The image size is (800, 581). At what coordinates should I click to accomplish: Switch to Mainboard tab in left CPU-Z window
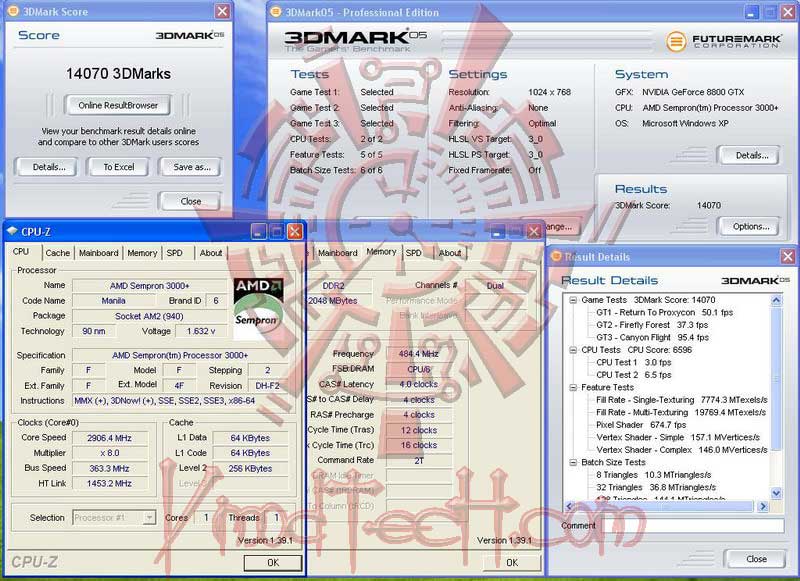tap(98, 253)
